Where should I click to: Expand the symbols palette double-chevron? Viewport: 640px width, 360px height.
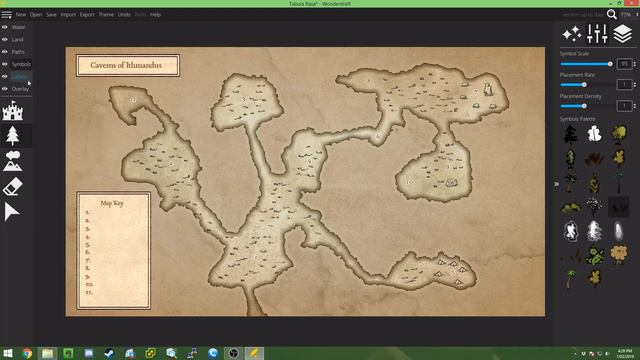[556, 184]
